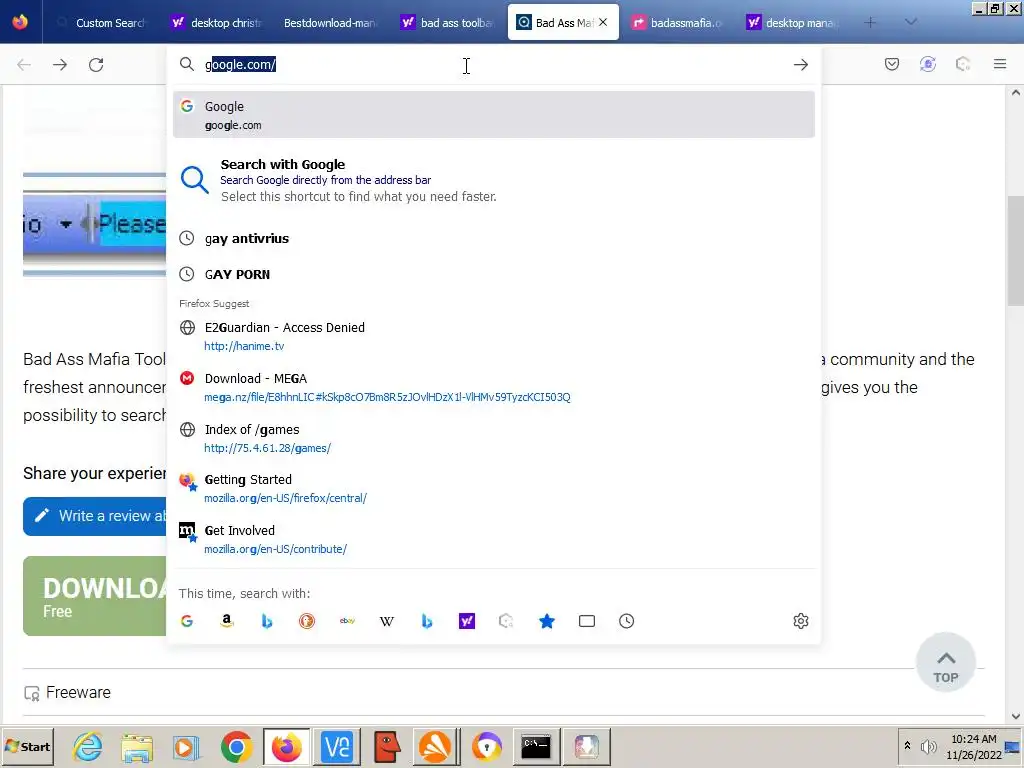1024x768 pixels.
Task: Search this time with Wikipedia
Action: 387,621
